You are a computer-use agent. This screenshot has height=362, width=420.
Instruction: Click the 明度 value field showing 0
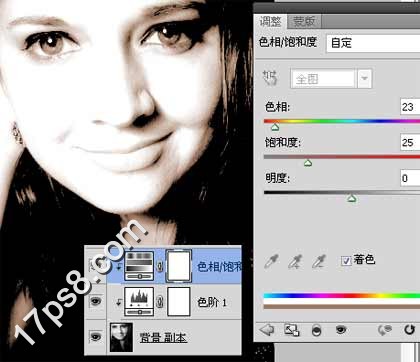coord(410,178)
